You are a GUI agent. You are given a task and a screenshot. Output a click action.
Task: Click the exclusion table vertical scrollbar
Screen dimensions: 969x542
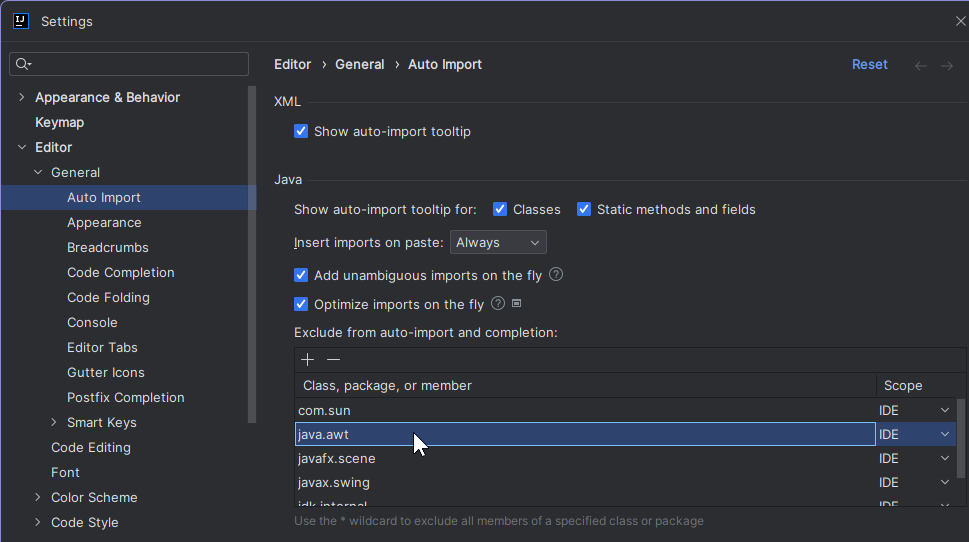[961, 438]
